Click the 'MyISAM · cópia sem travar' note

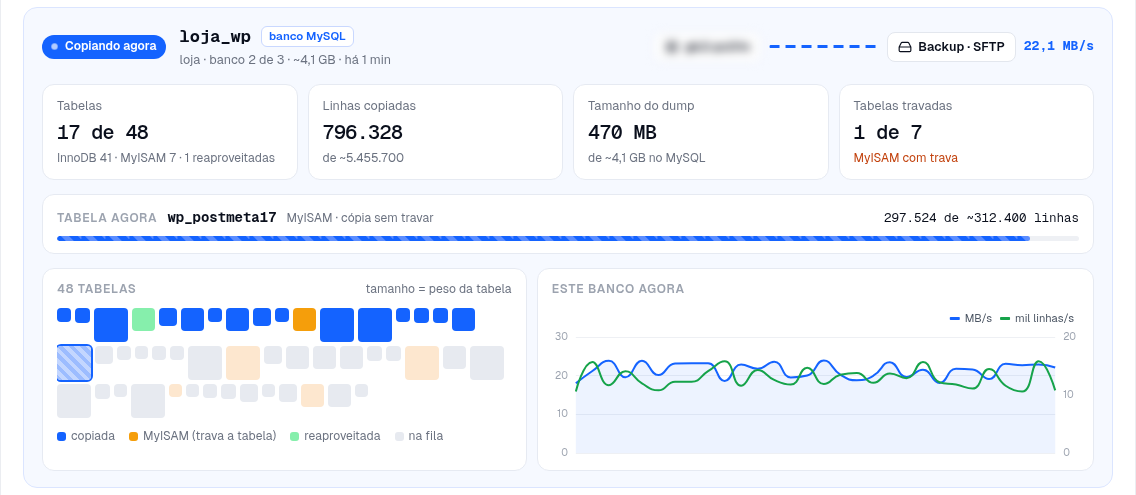tap(360, 217)
